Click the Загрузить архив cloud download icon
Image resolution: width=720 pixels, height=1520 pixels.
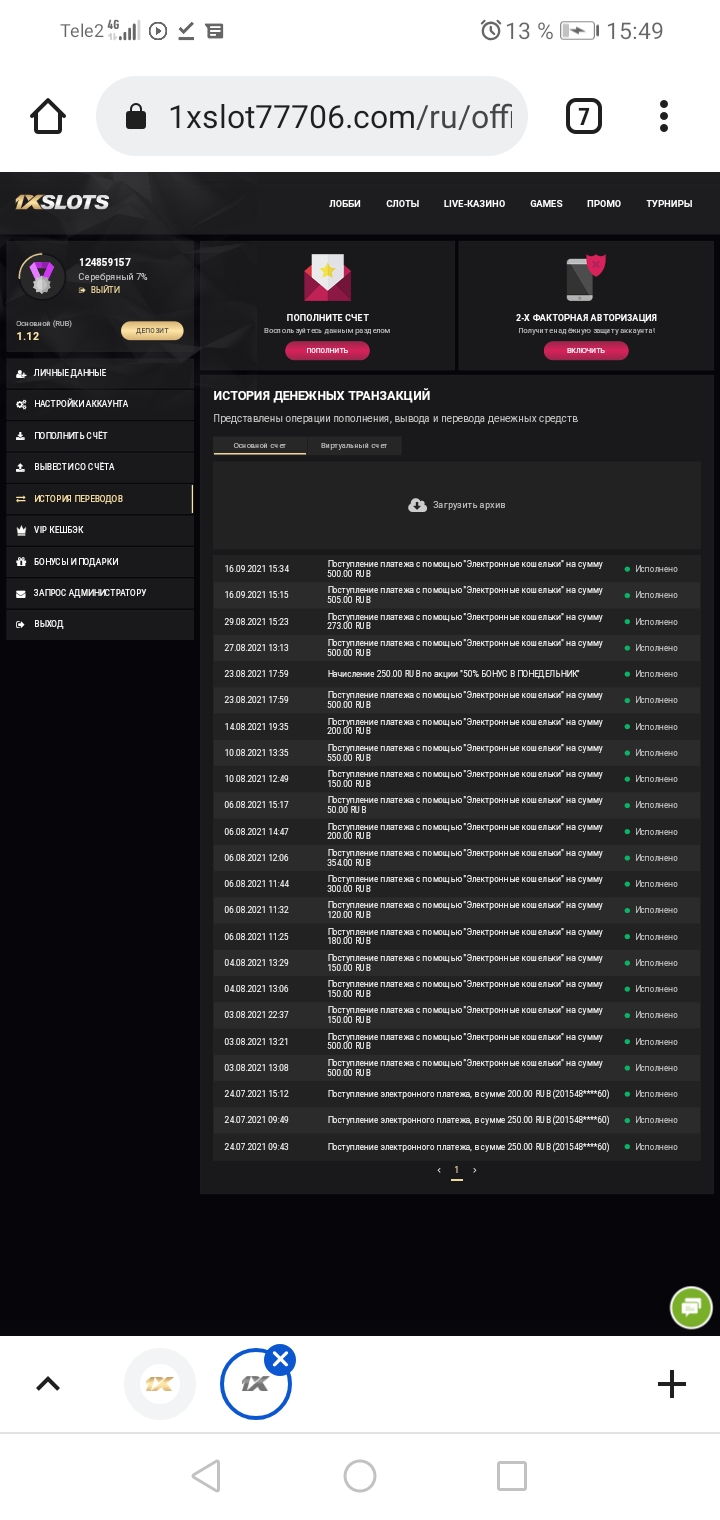point(419,505)
